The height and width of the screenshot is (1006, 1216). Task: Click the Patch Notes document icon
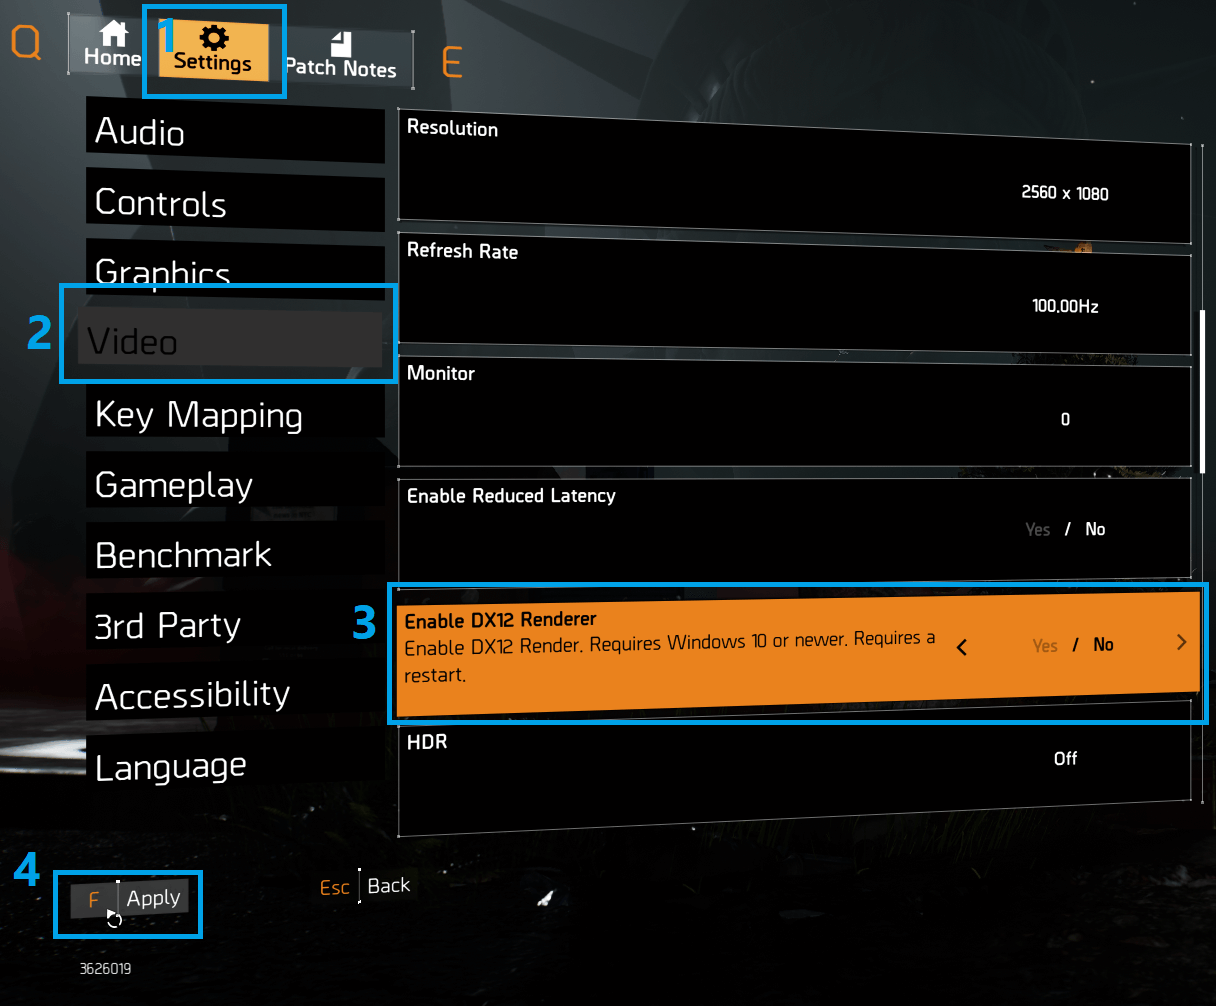tap(341, 43)
